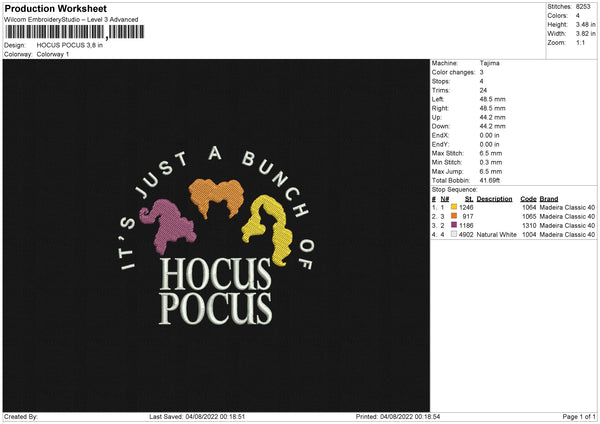Click stitch count '1186' in stop row 3

click(466, 225)
